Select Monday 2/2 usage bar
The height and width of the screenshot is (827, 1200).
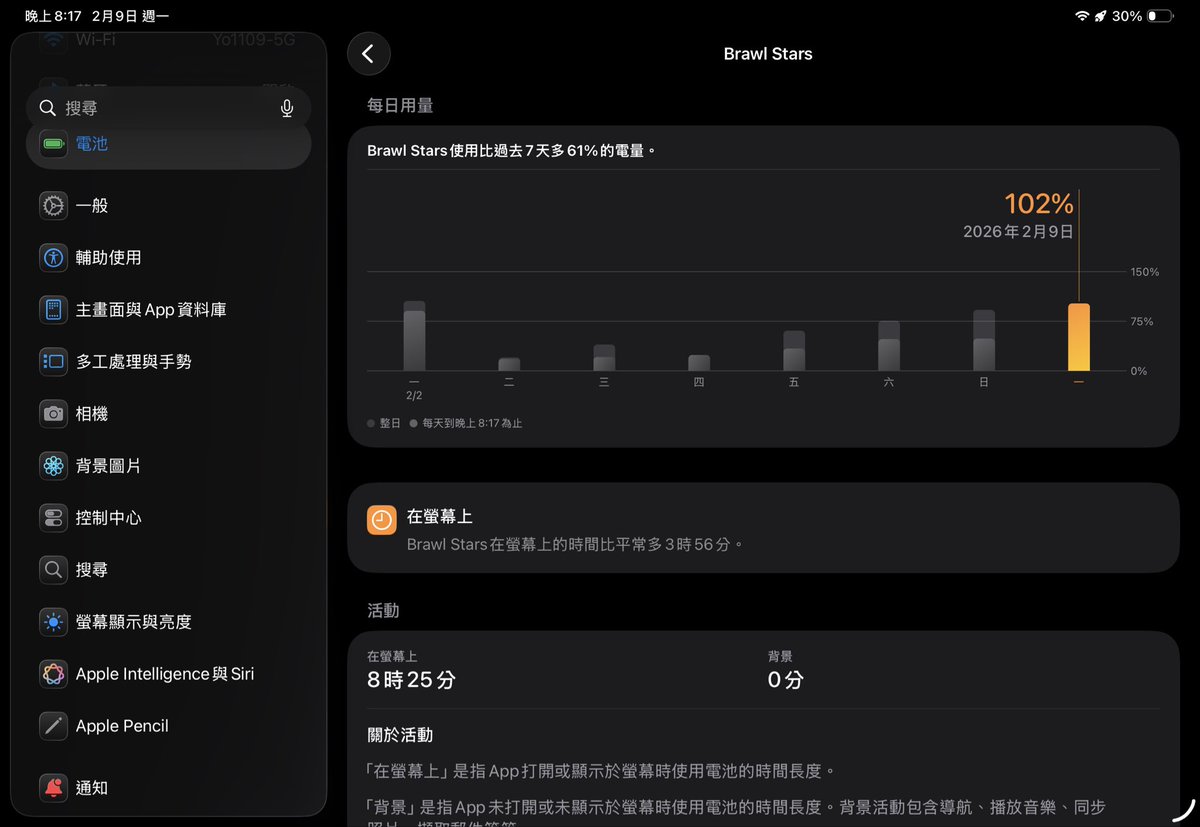414,336
